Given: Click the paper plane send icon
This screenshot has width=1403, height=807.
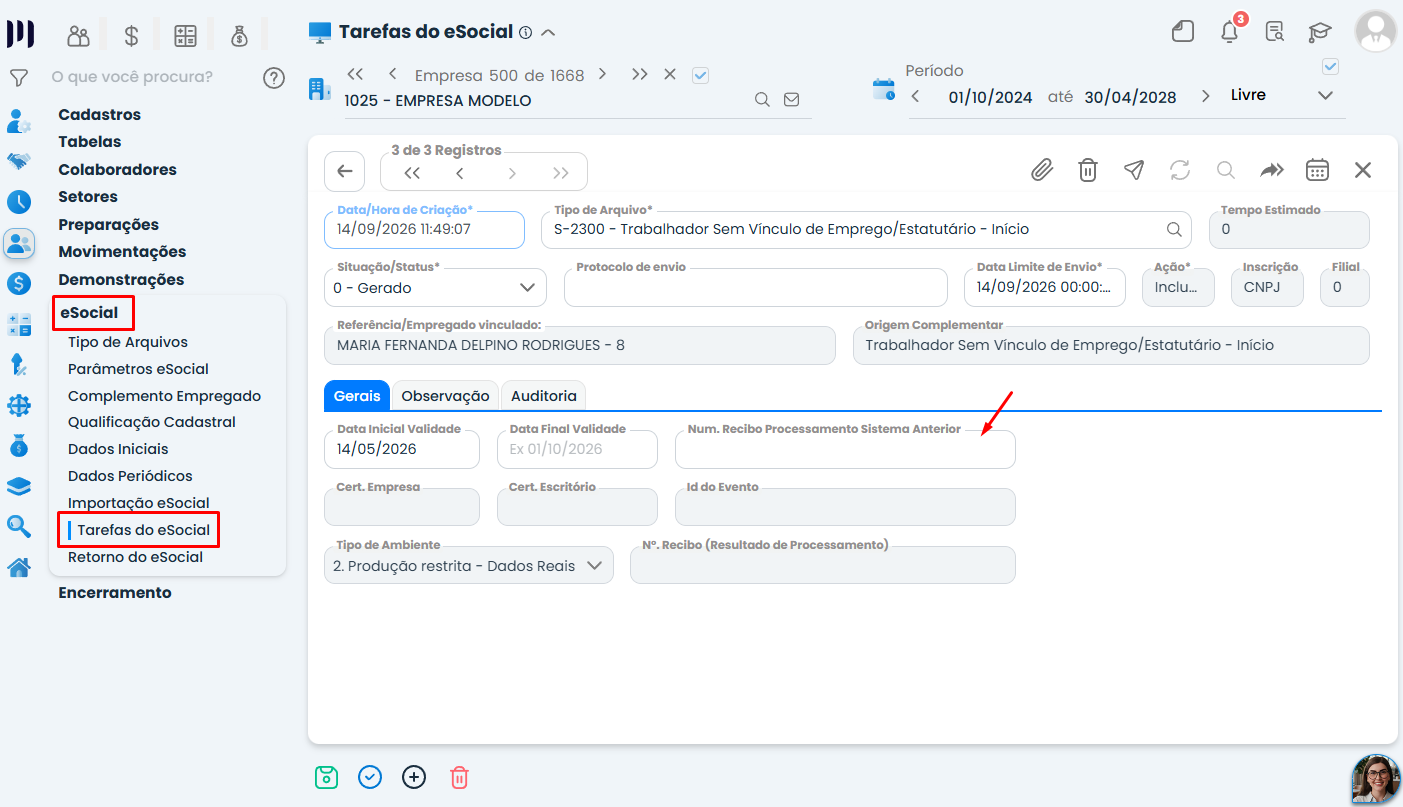Looking at the screenshot, I should [x=1134, y=170].
